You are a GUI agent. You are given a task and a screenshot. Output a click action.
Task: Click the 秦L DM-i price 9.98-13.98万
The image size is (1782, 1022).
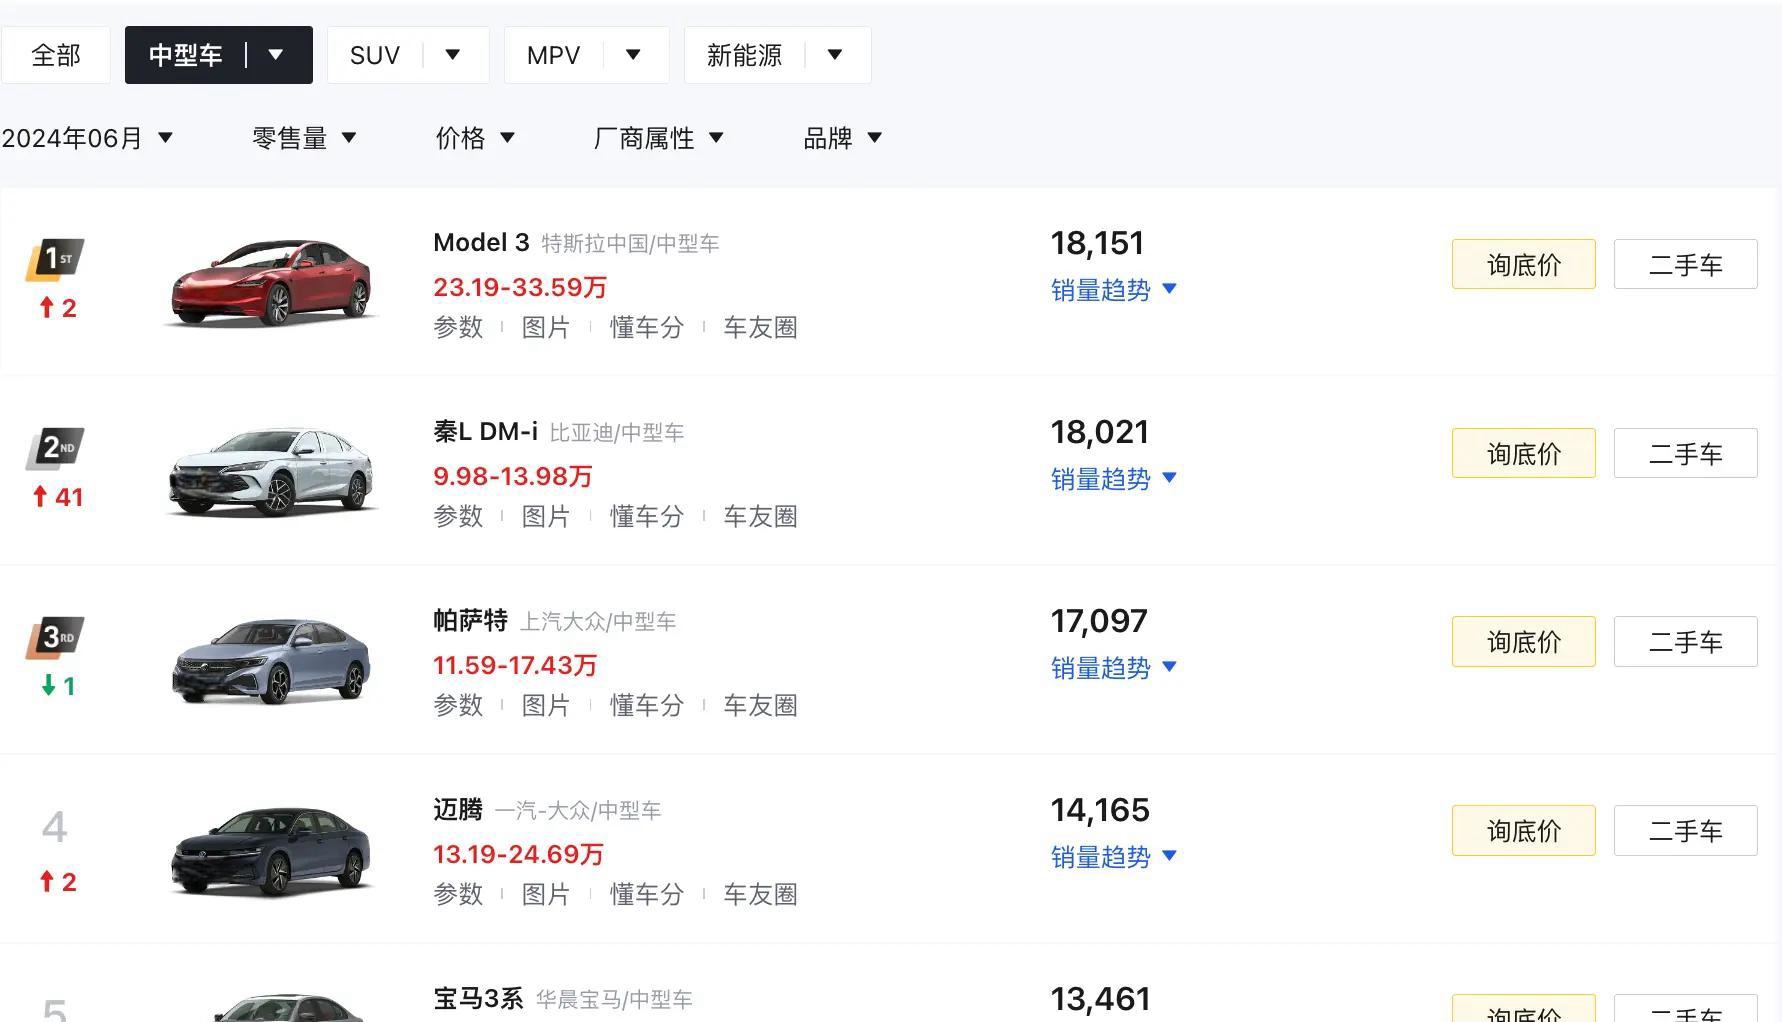click(513, 477)
